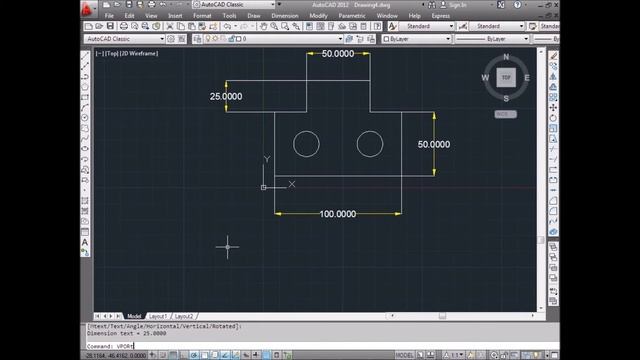Select the Ellipse draw tool
640x360 pixels.
[85, 149]
